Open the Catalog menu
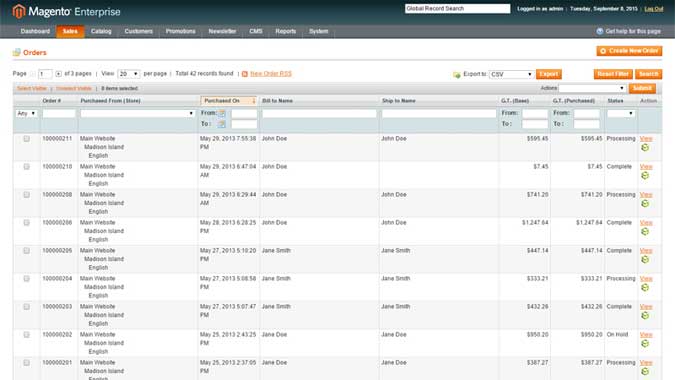The height and width of the screenshot is (380, 675). point(101,31)
